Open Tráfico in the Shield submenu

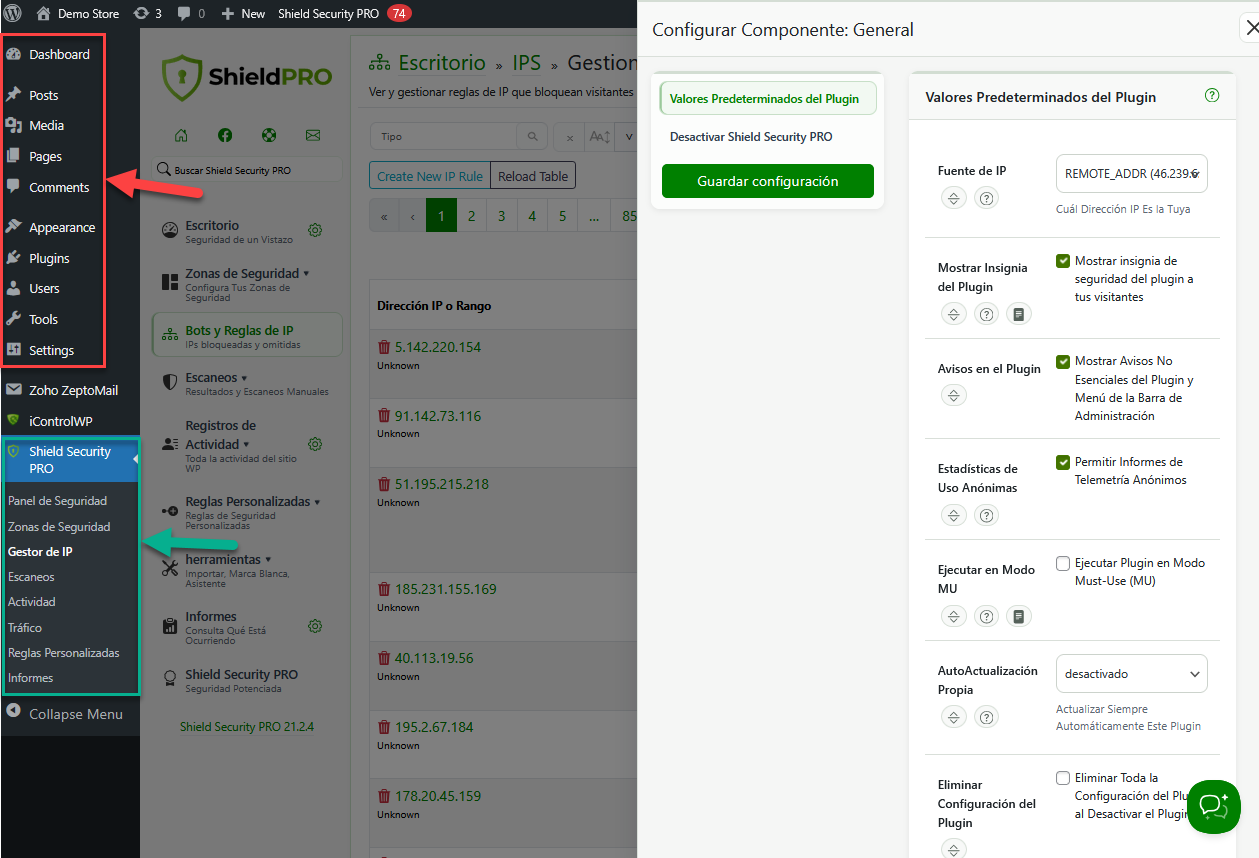(25, 627)
